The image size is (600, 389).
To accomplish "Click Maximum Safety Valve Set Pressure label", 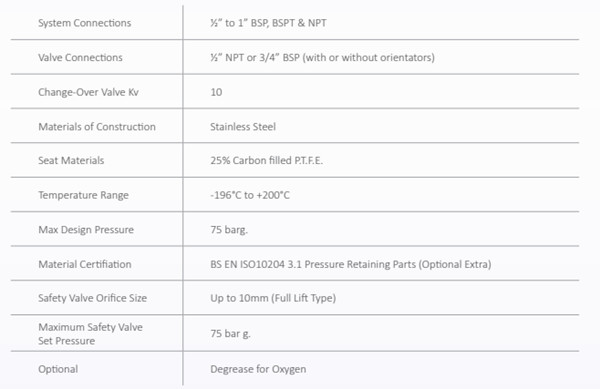I will (90, 334).
